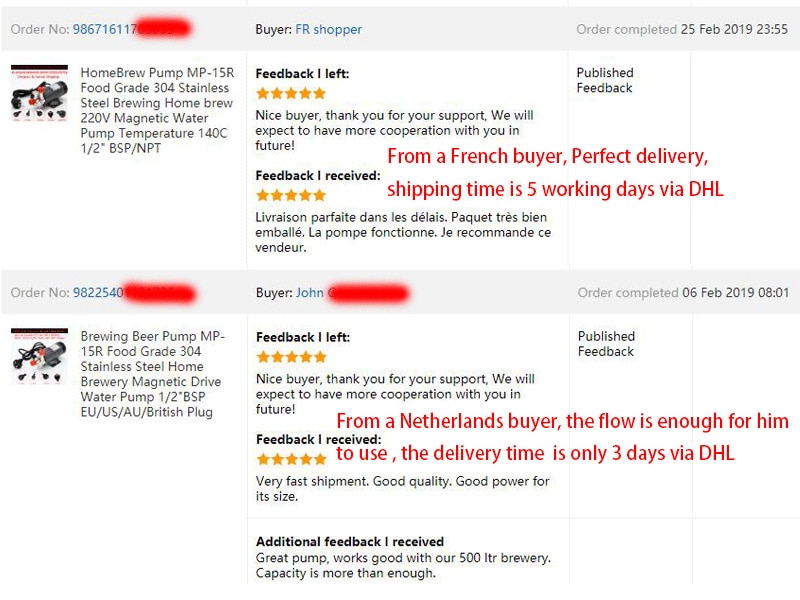The width and height of the screenshot is (800, 600).
Task: Open Brewing Beer Pump MP-15R product title
Action: pyautogui.click(x=153, y=374)
